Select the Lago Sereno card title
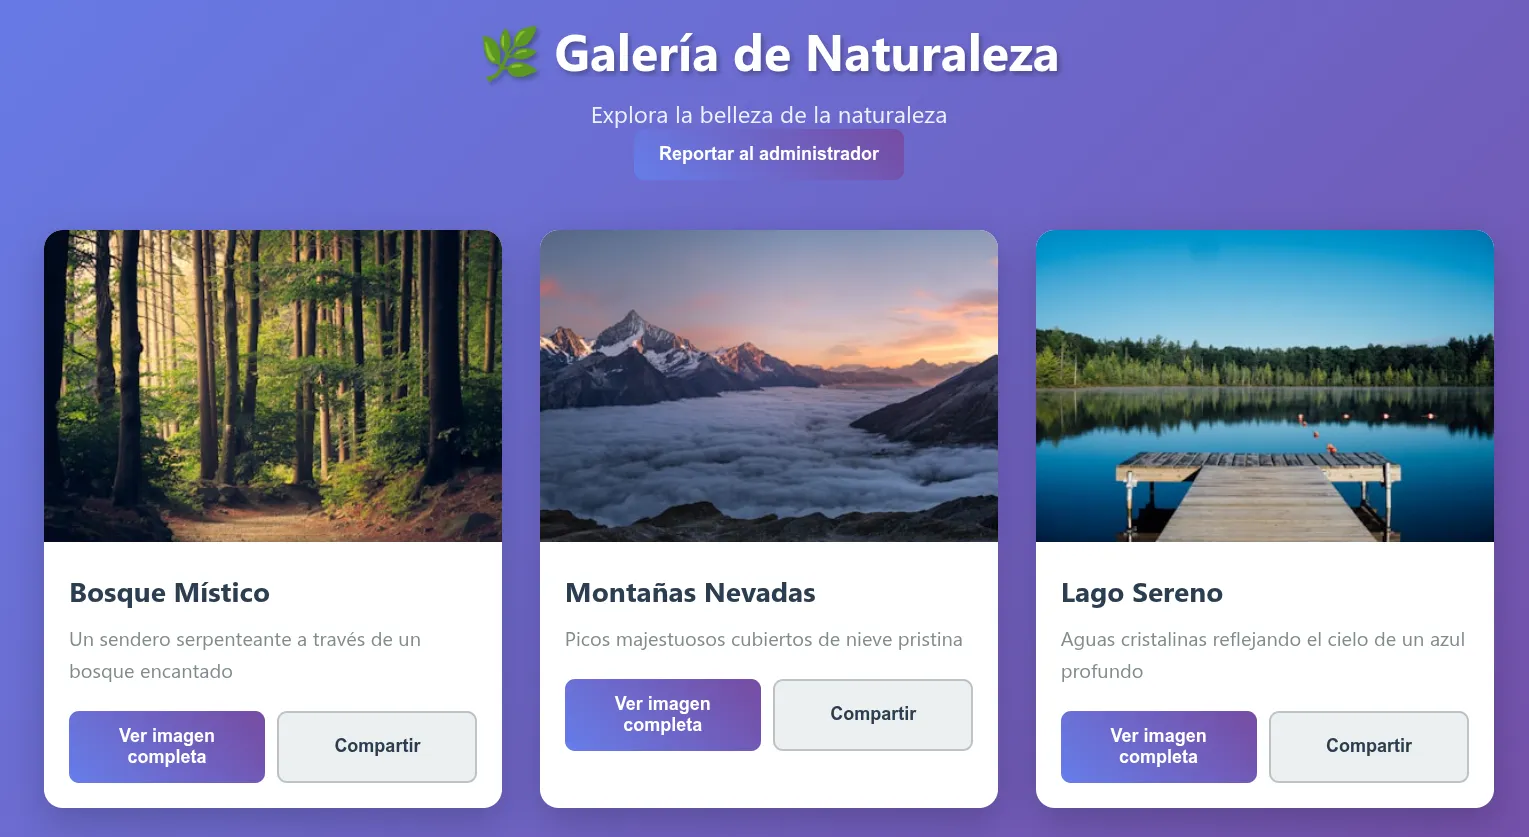Screen dimensions: 1529x837 (x=1142, y=593)
